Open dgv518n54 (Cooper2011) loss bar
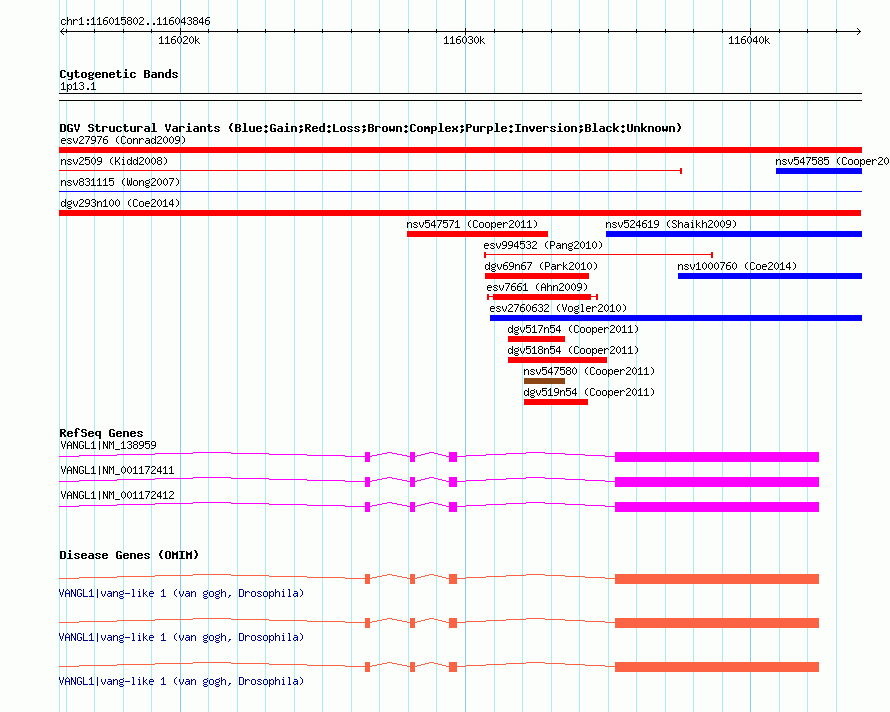 click(557, 360)
